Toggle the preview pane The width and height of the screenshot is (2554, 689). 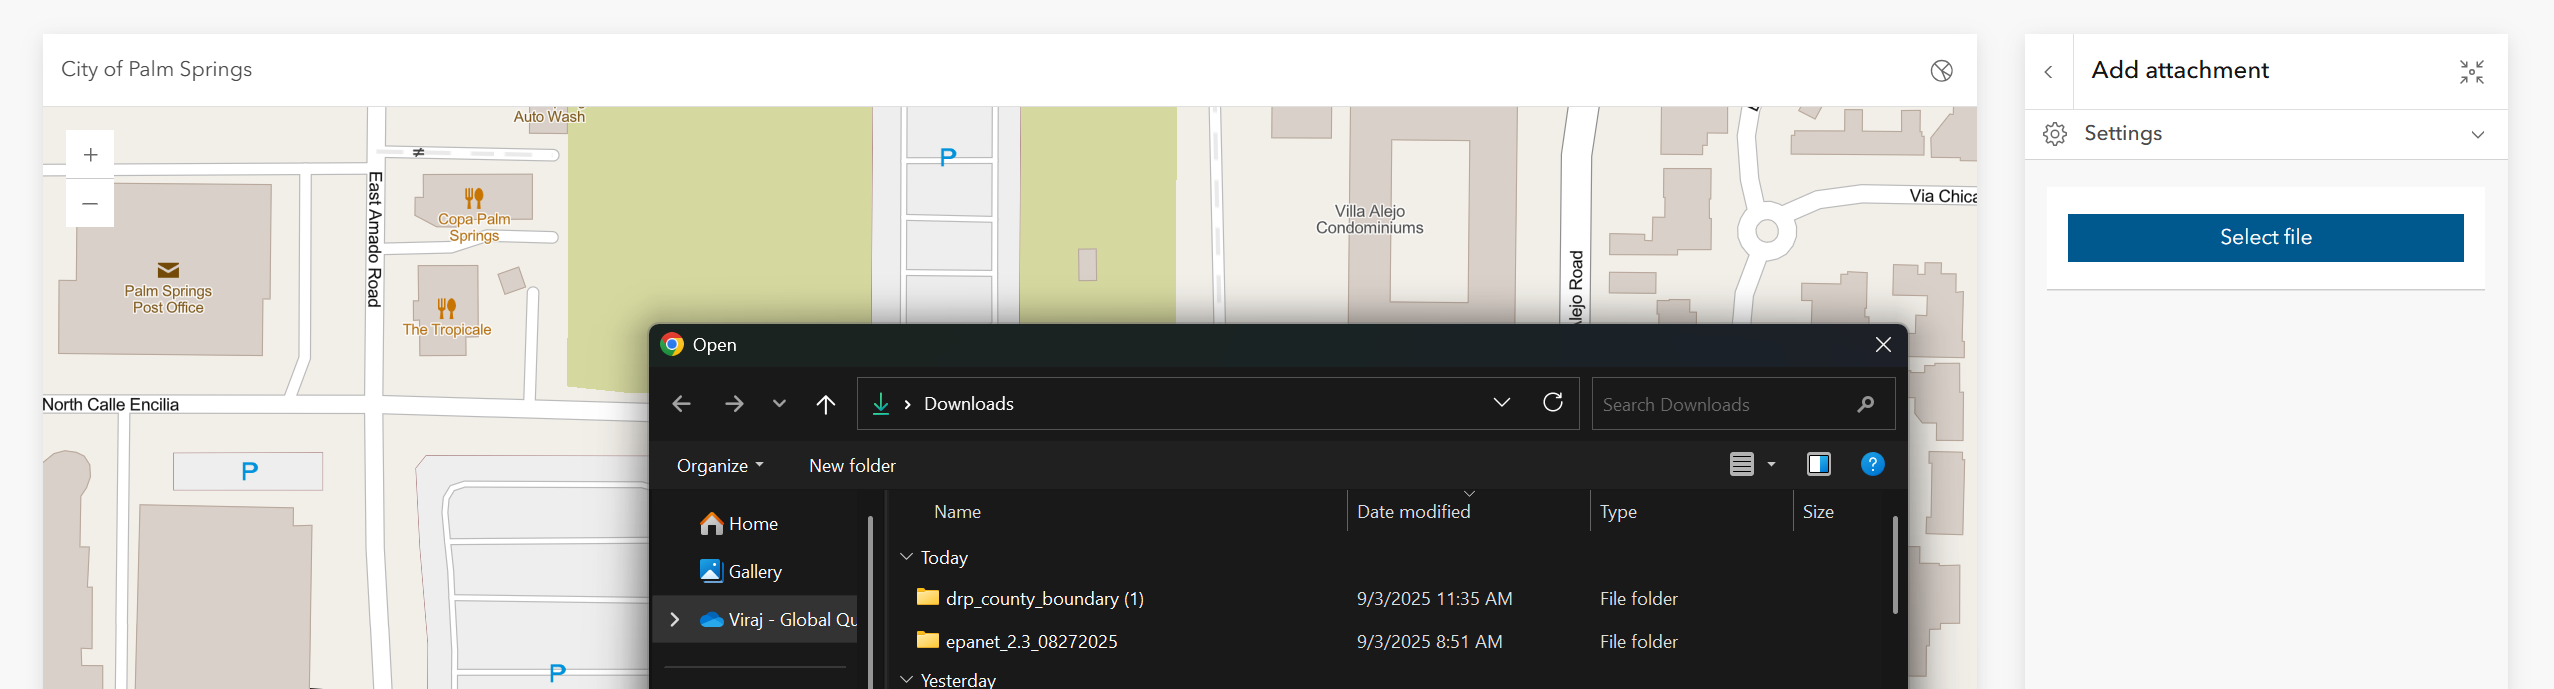tap(1819, 464)
